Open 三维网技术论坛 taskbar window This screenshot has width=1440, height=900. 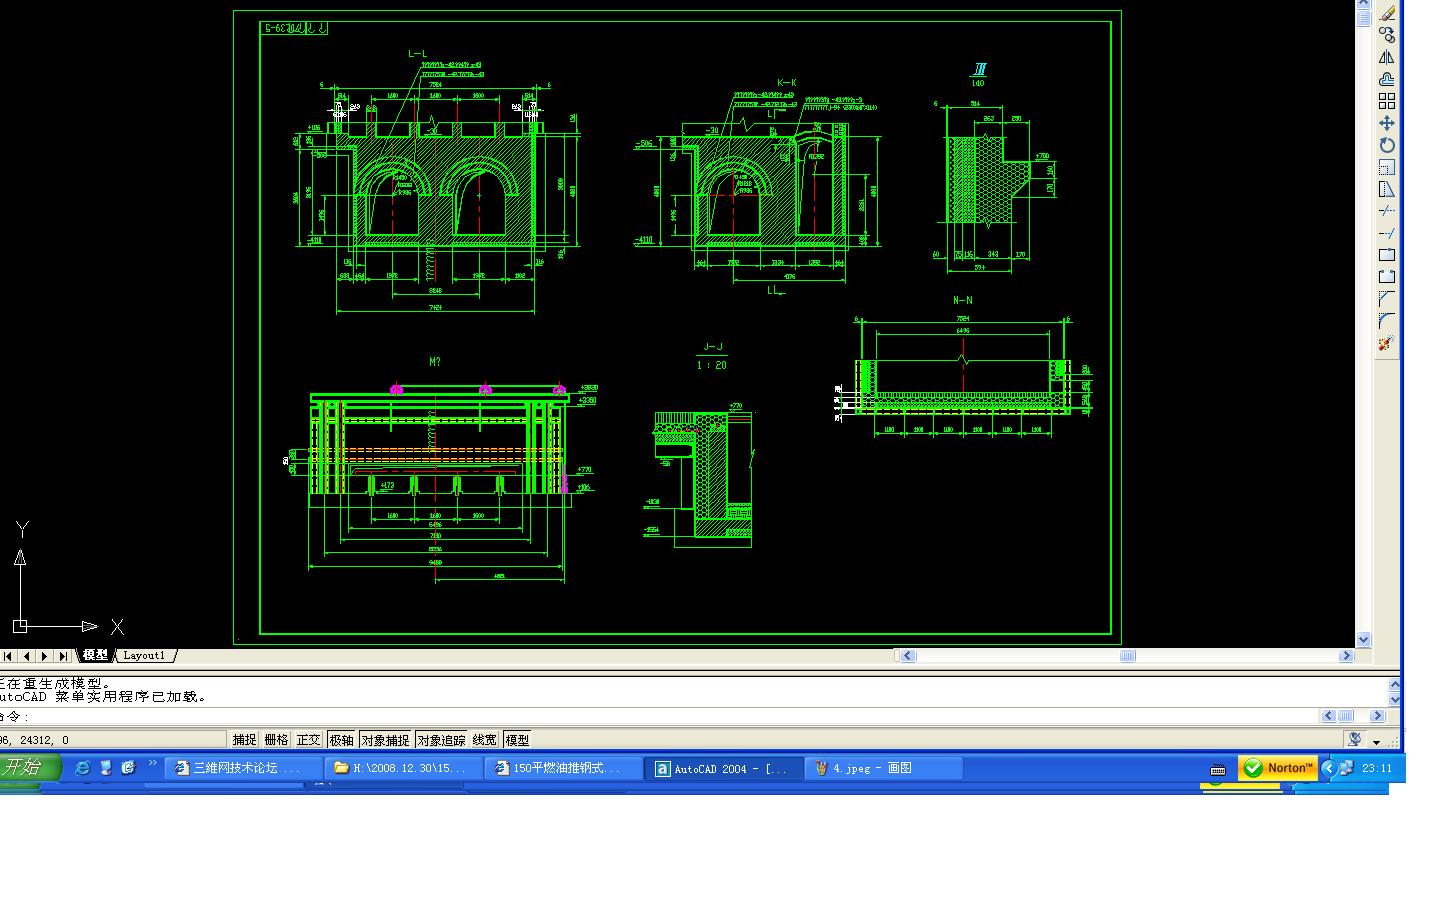tap(245, 768)
